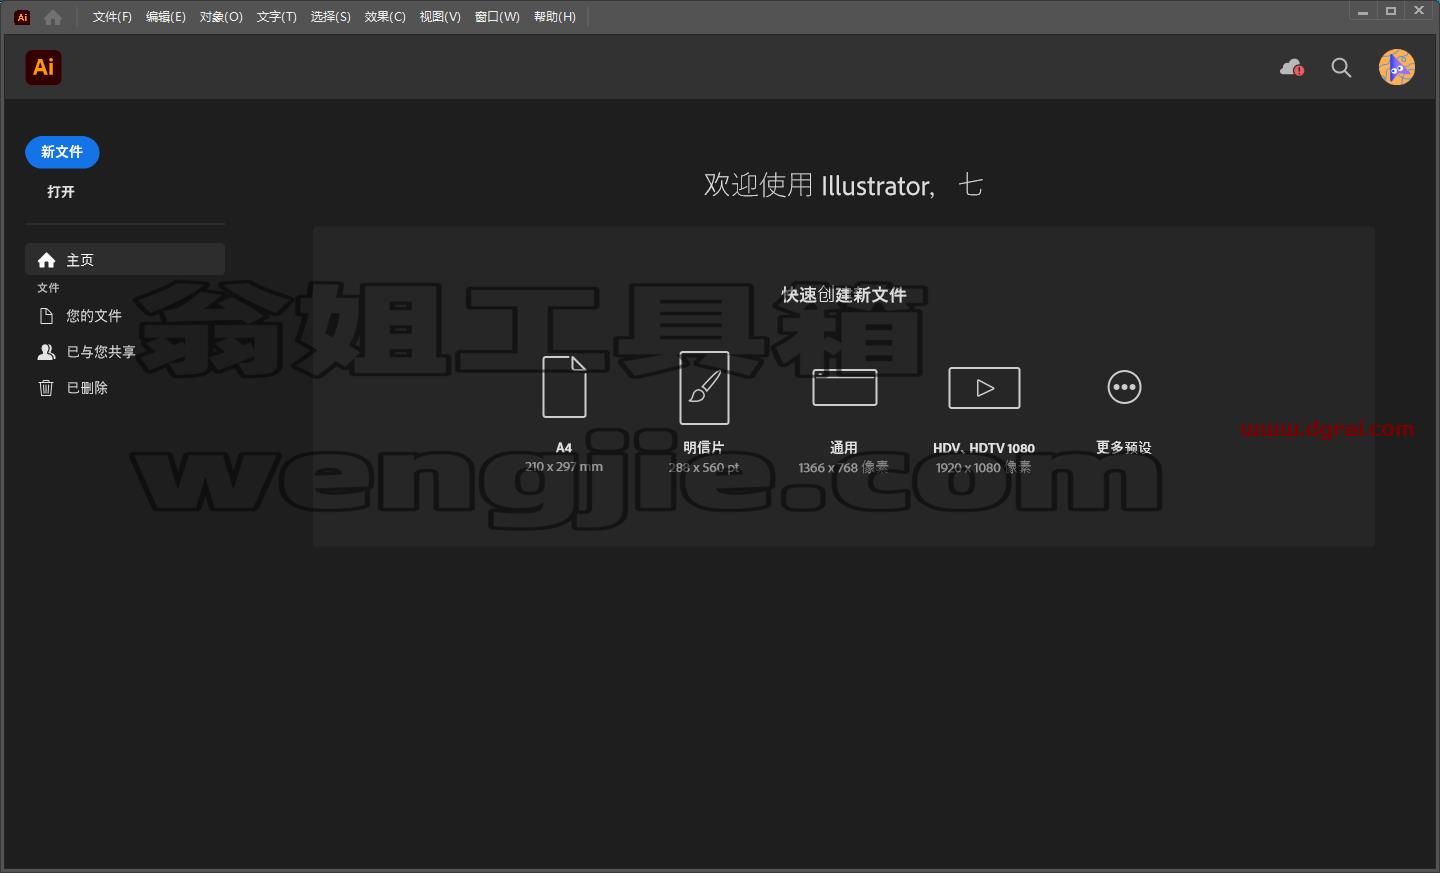Viewport: 1440px width, 873px height.
Task: Click the 新文件 new file button
Action: point(62,152)
